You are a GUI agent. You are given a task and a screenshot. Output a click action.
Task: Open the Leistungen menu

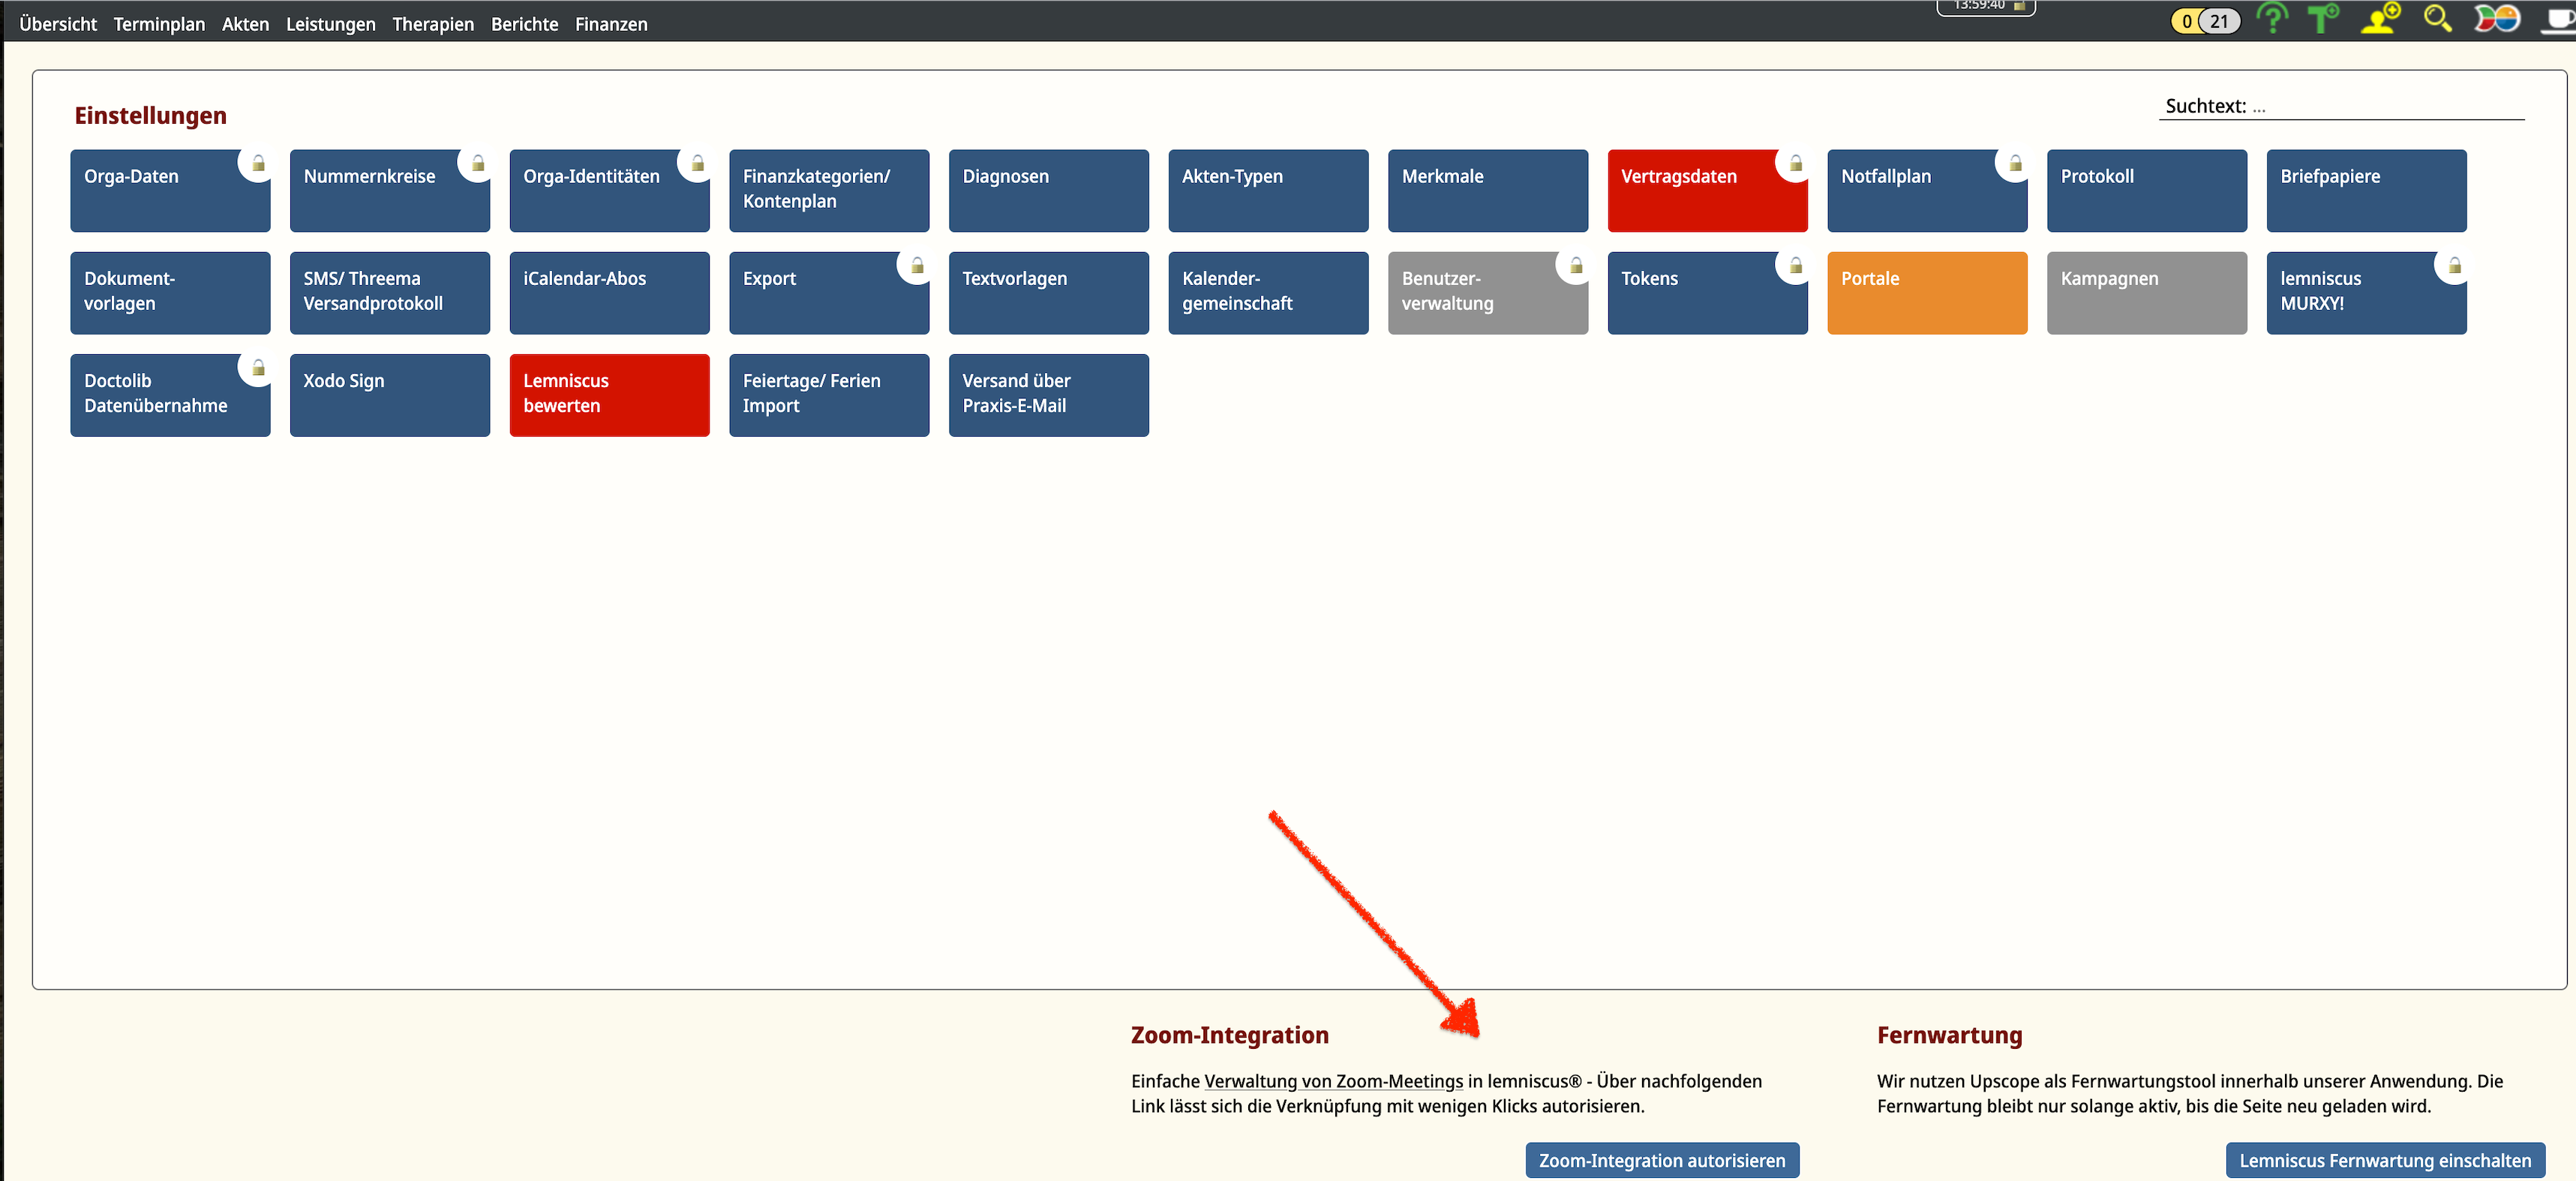330,24
